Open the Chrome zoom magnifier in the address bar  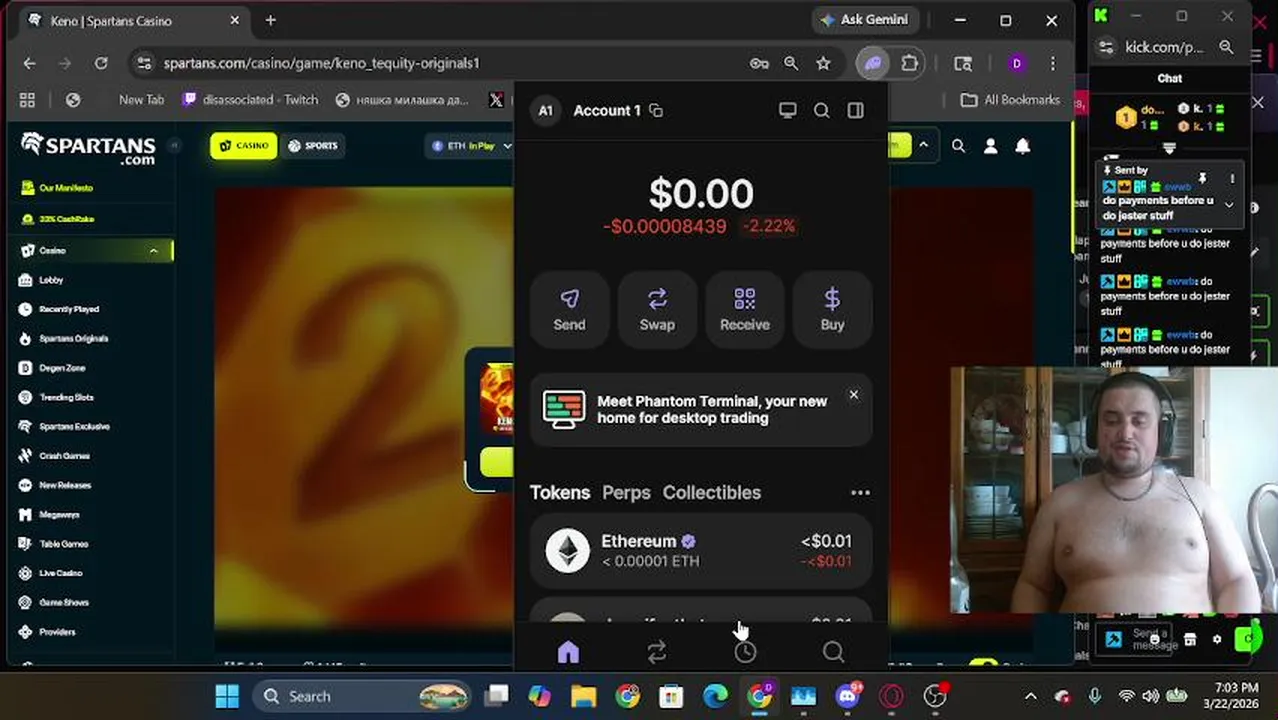coord(791,63)
